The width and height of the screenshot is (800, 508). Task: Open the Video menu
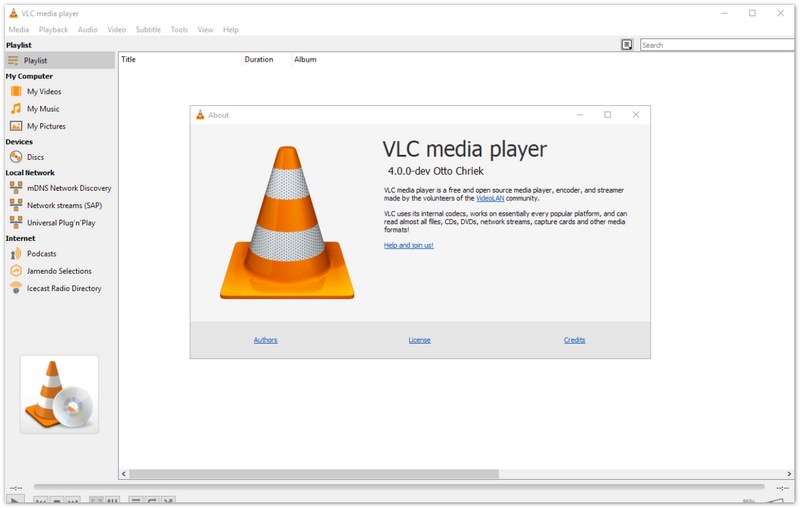(117, 30)
